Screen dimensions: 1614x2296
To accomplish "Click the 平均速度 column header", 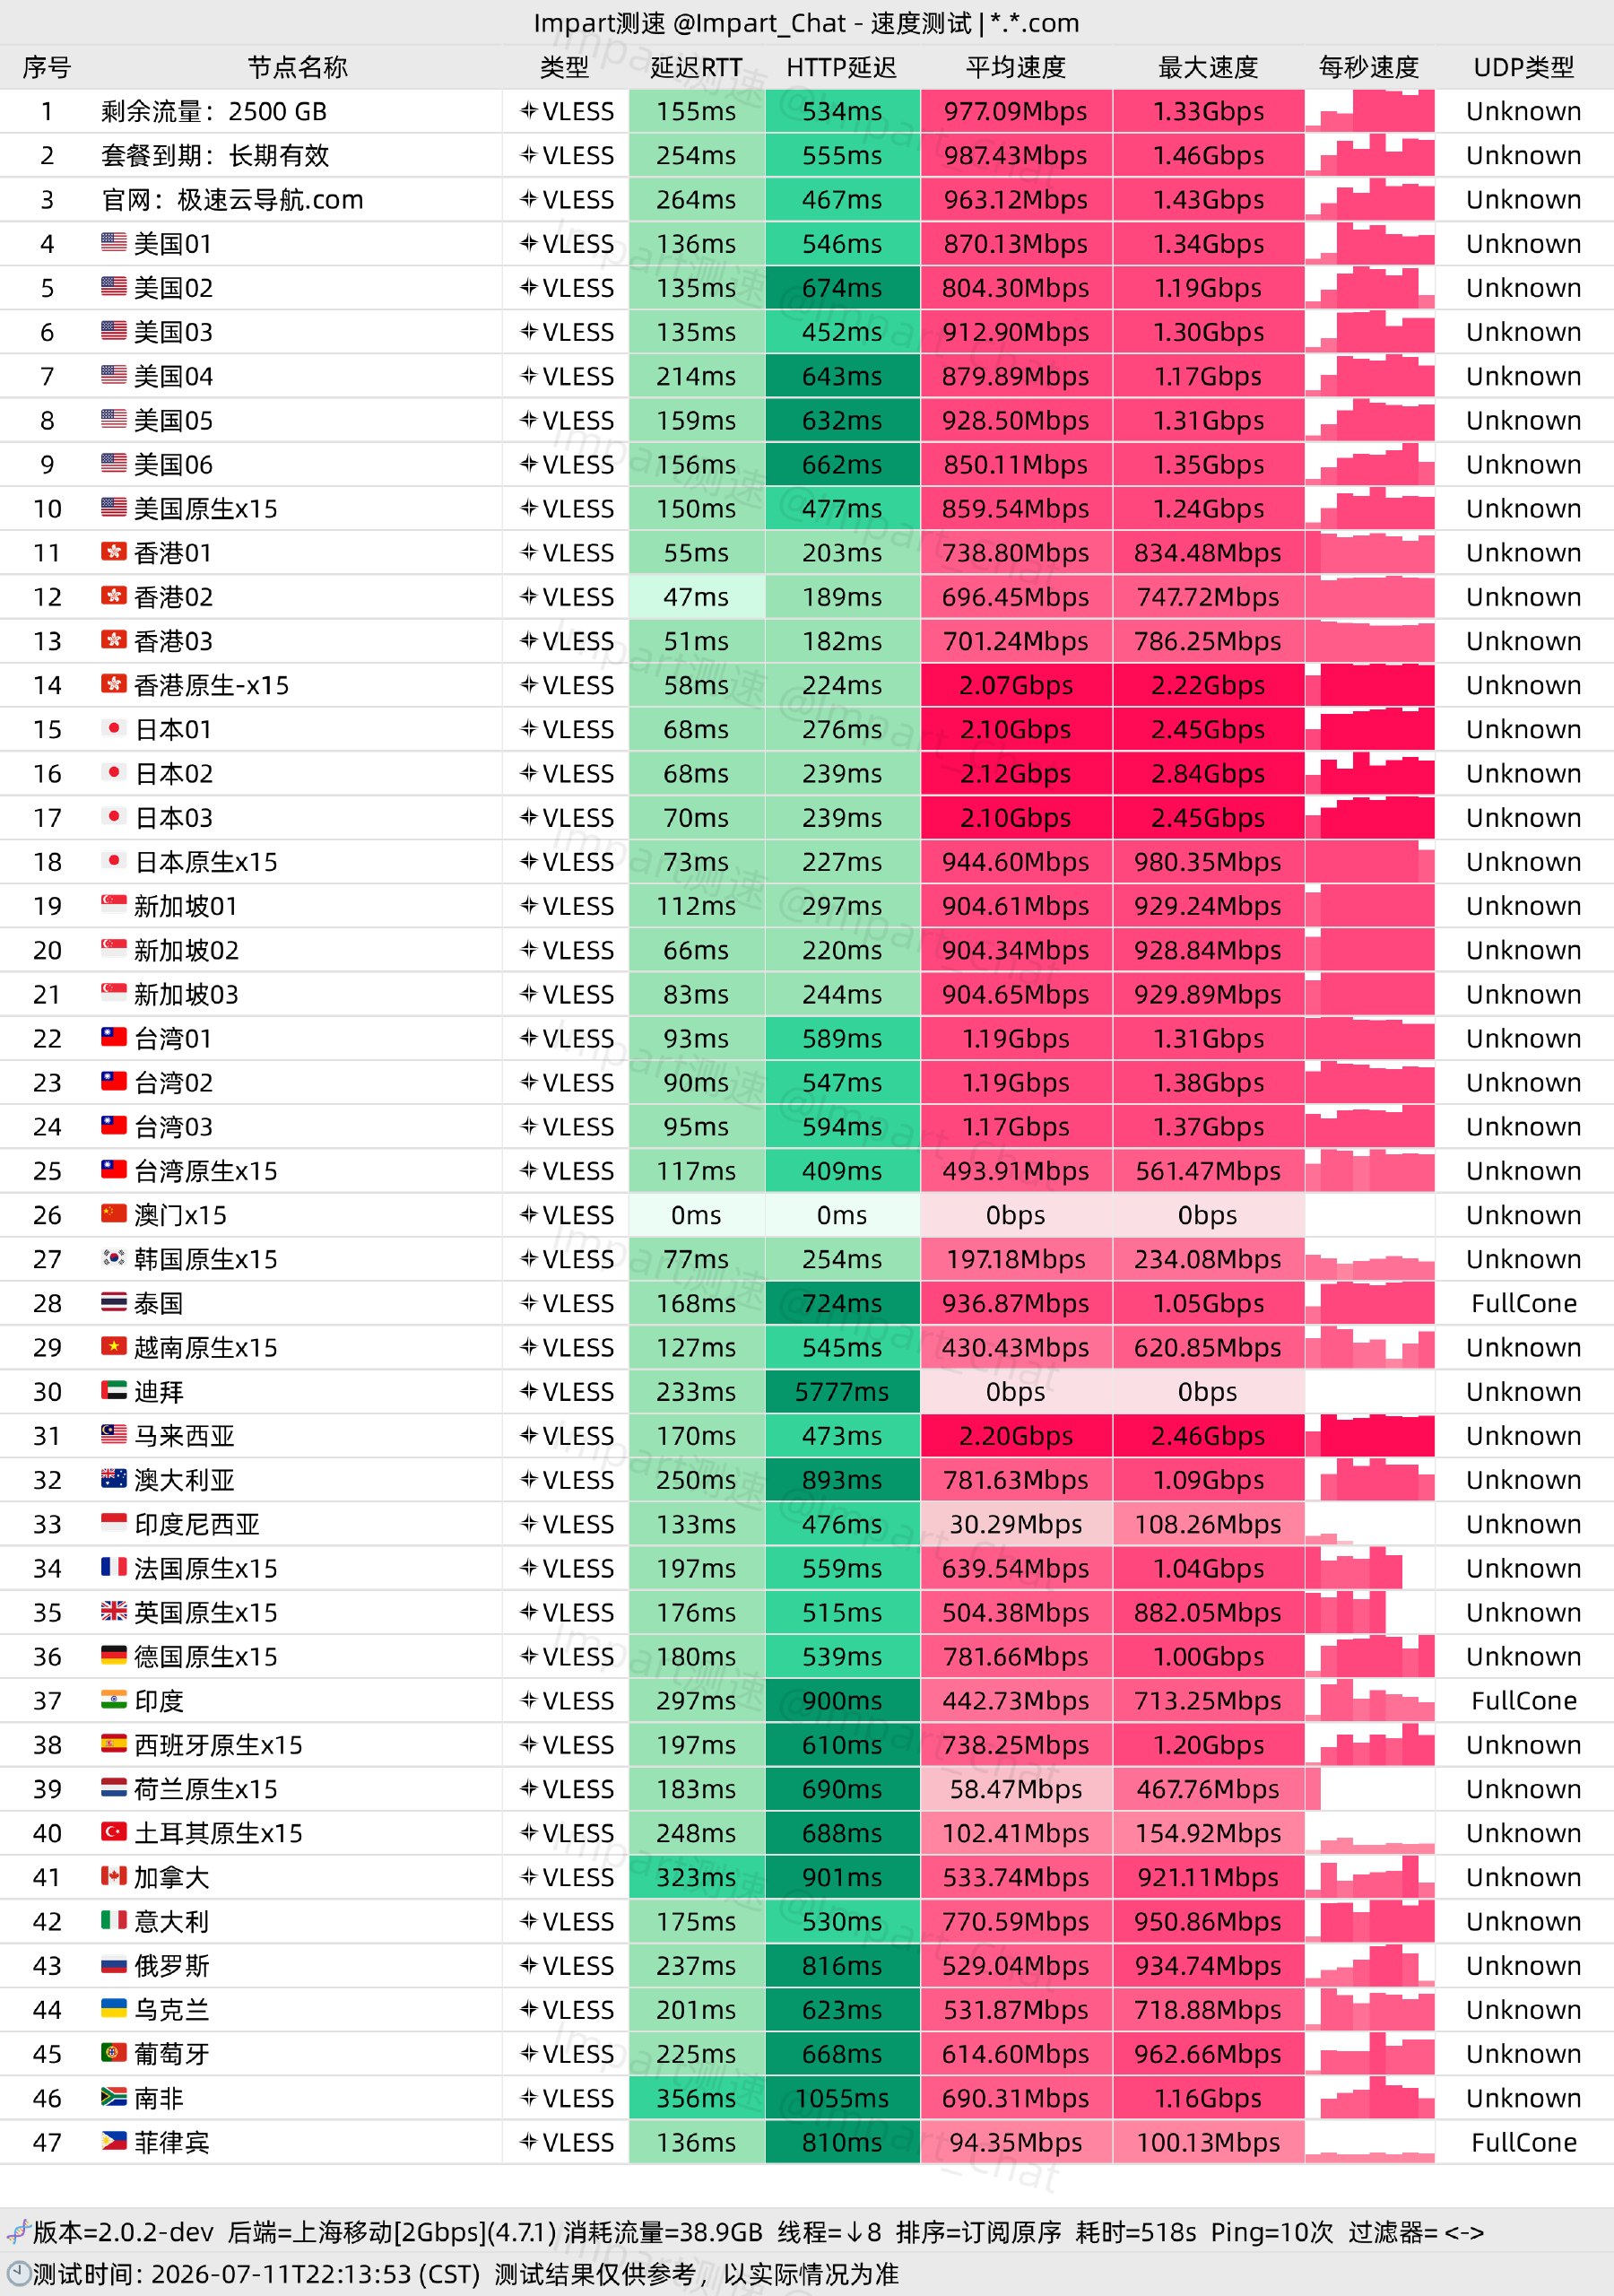I will click(x=1015, y=67).
